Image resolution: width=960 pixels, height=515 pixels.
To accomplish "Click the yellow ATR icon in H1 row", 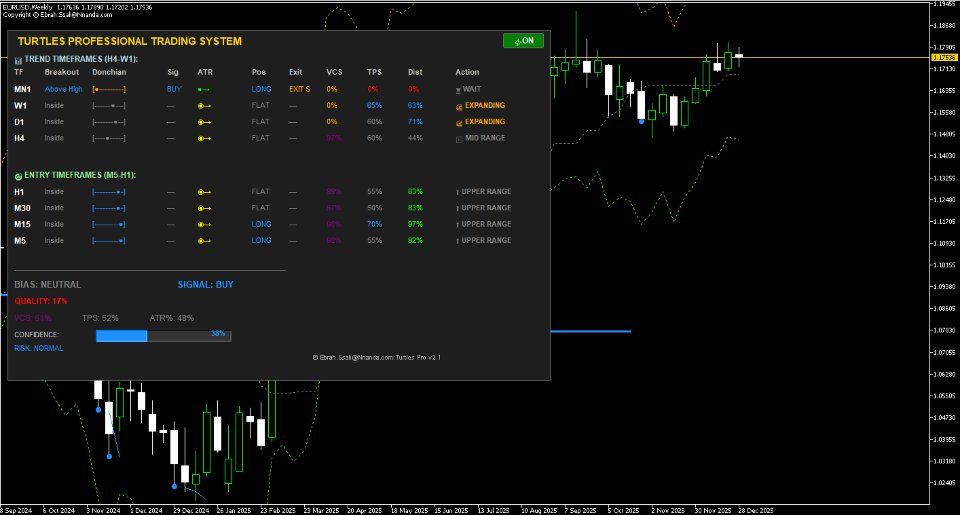I will (x=204, y=192).
